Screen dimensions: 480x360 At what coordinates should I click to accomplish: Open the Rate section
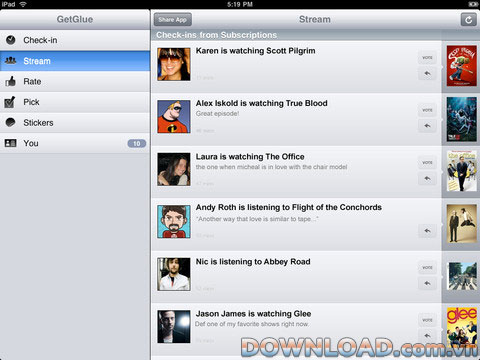(x=75, y=82)
